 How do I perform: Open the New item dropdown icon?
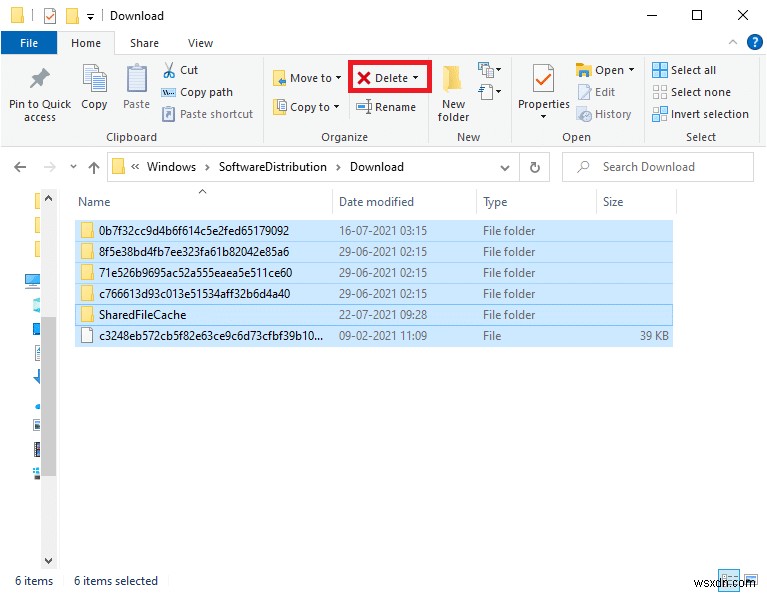point(489,69)
